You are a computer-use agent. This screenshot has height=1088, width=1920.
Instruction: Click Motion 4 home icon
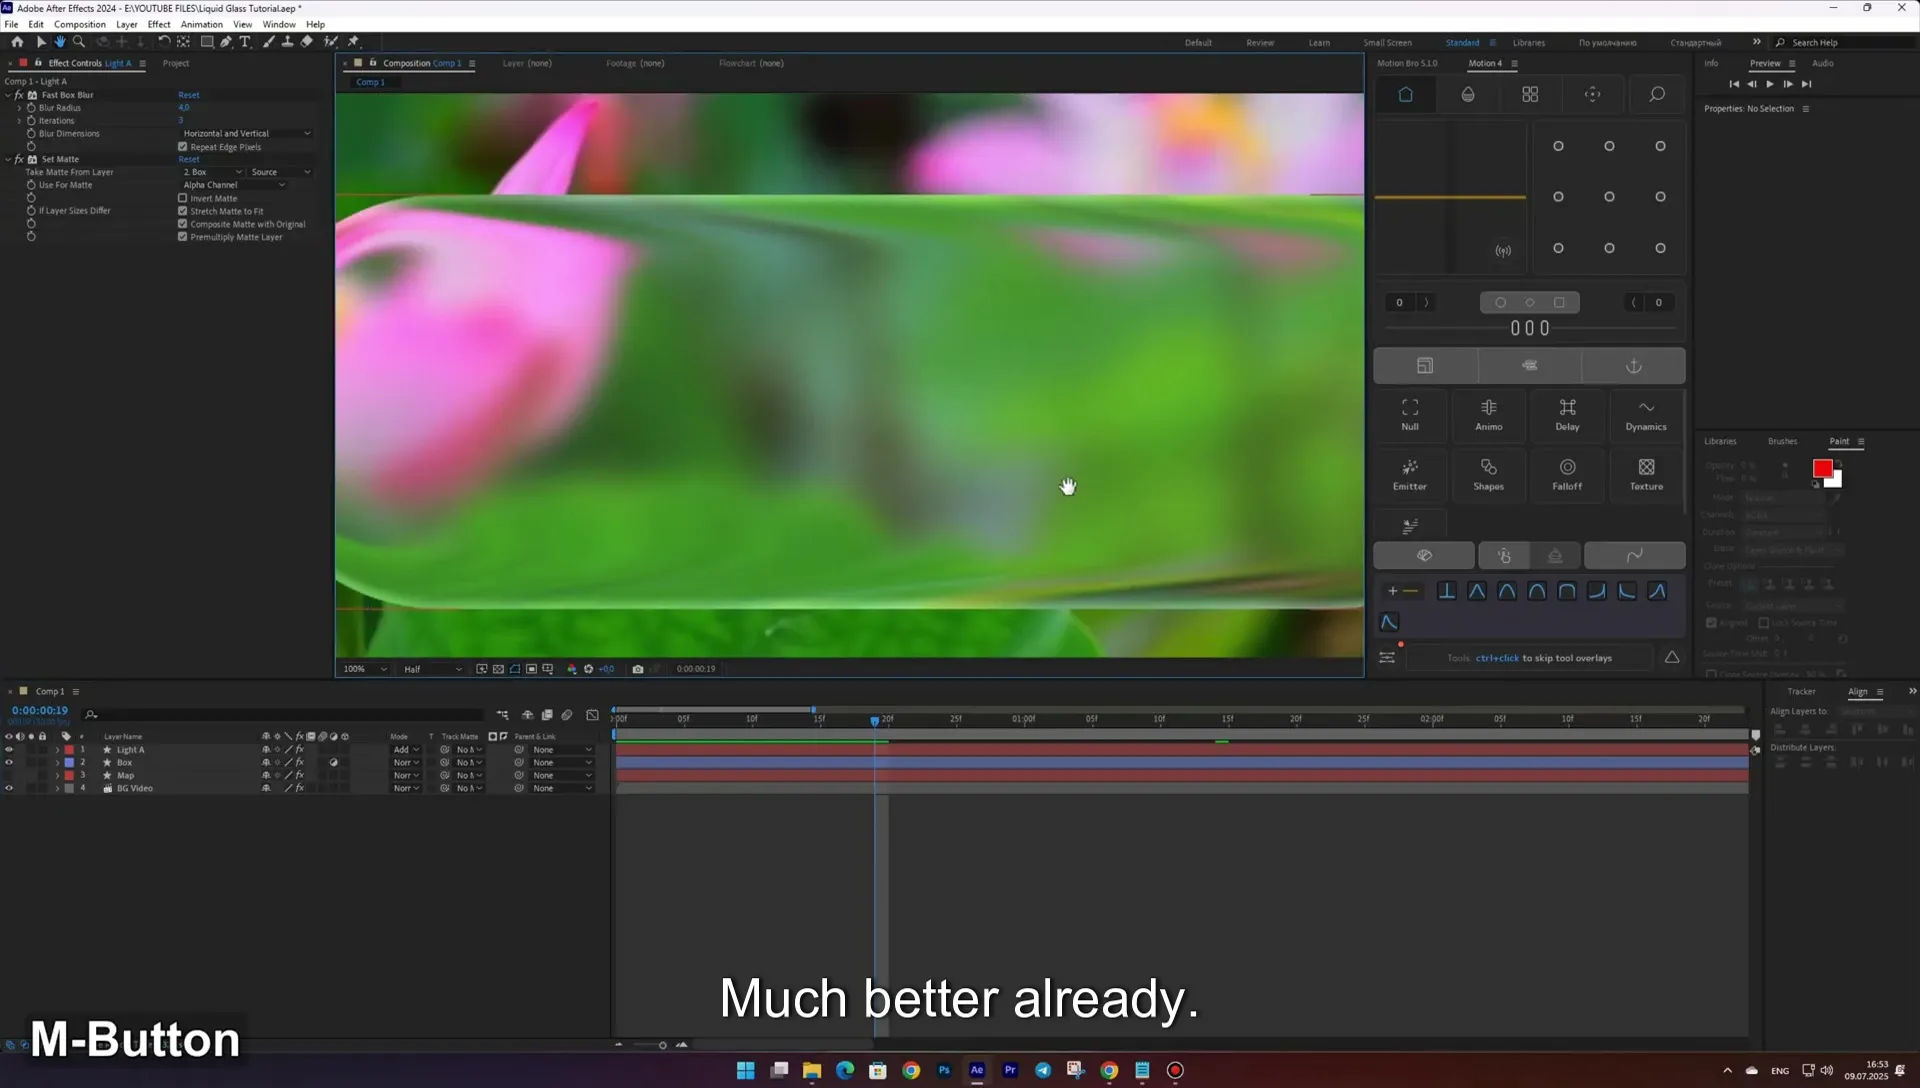[x=1405, y=94]
